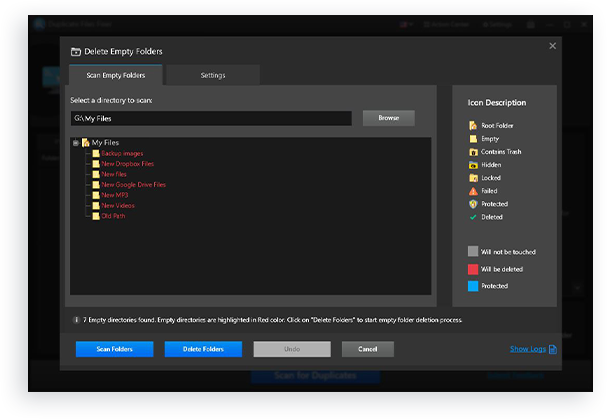Click the Failed warning triangle icon

pos(473,190)
